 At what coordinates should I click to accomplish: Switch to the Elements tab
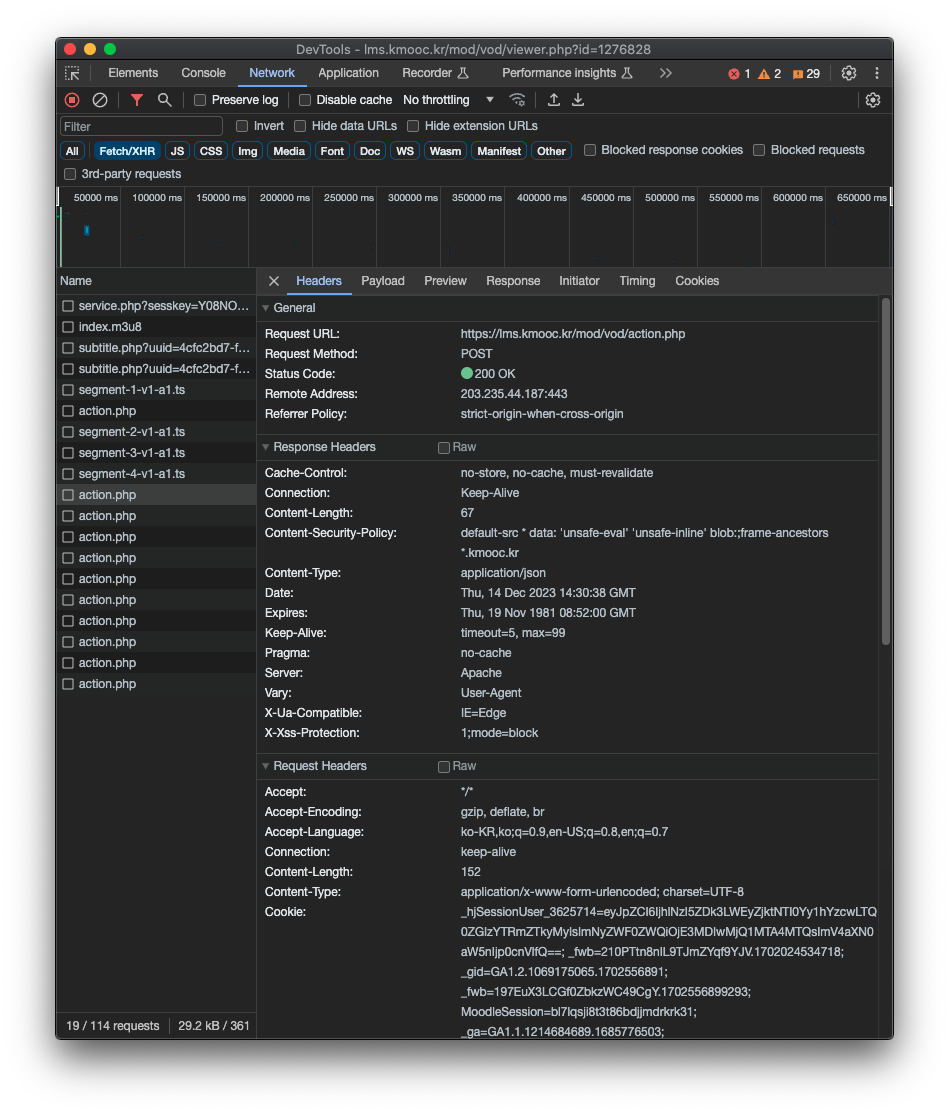[133, 73]
